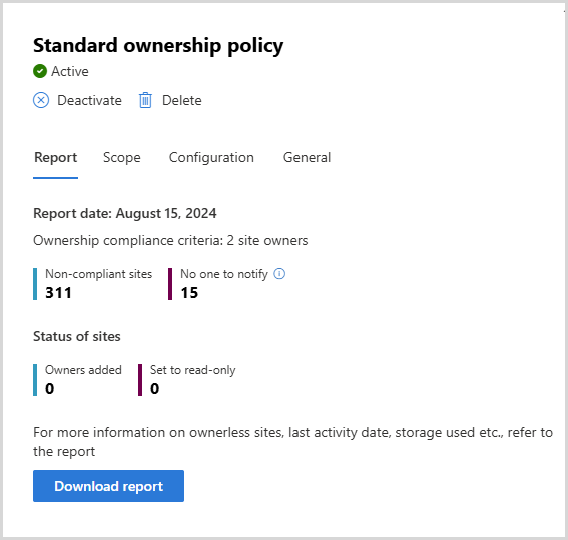The width and height of the screenshot is (568, 540).
Task: Click the Deactivate text label
Action: tap(89, 100)
